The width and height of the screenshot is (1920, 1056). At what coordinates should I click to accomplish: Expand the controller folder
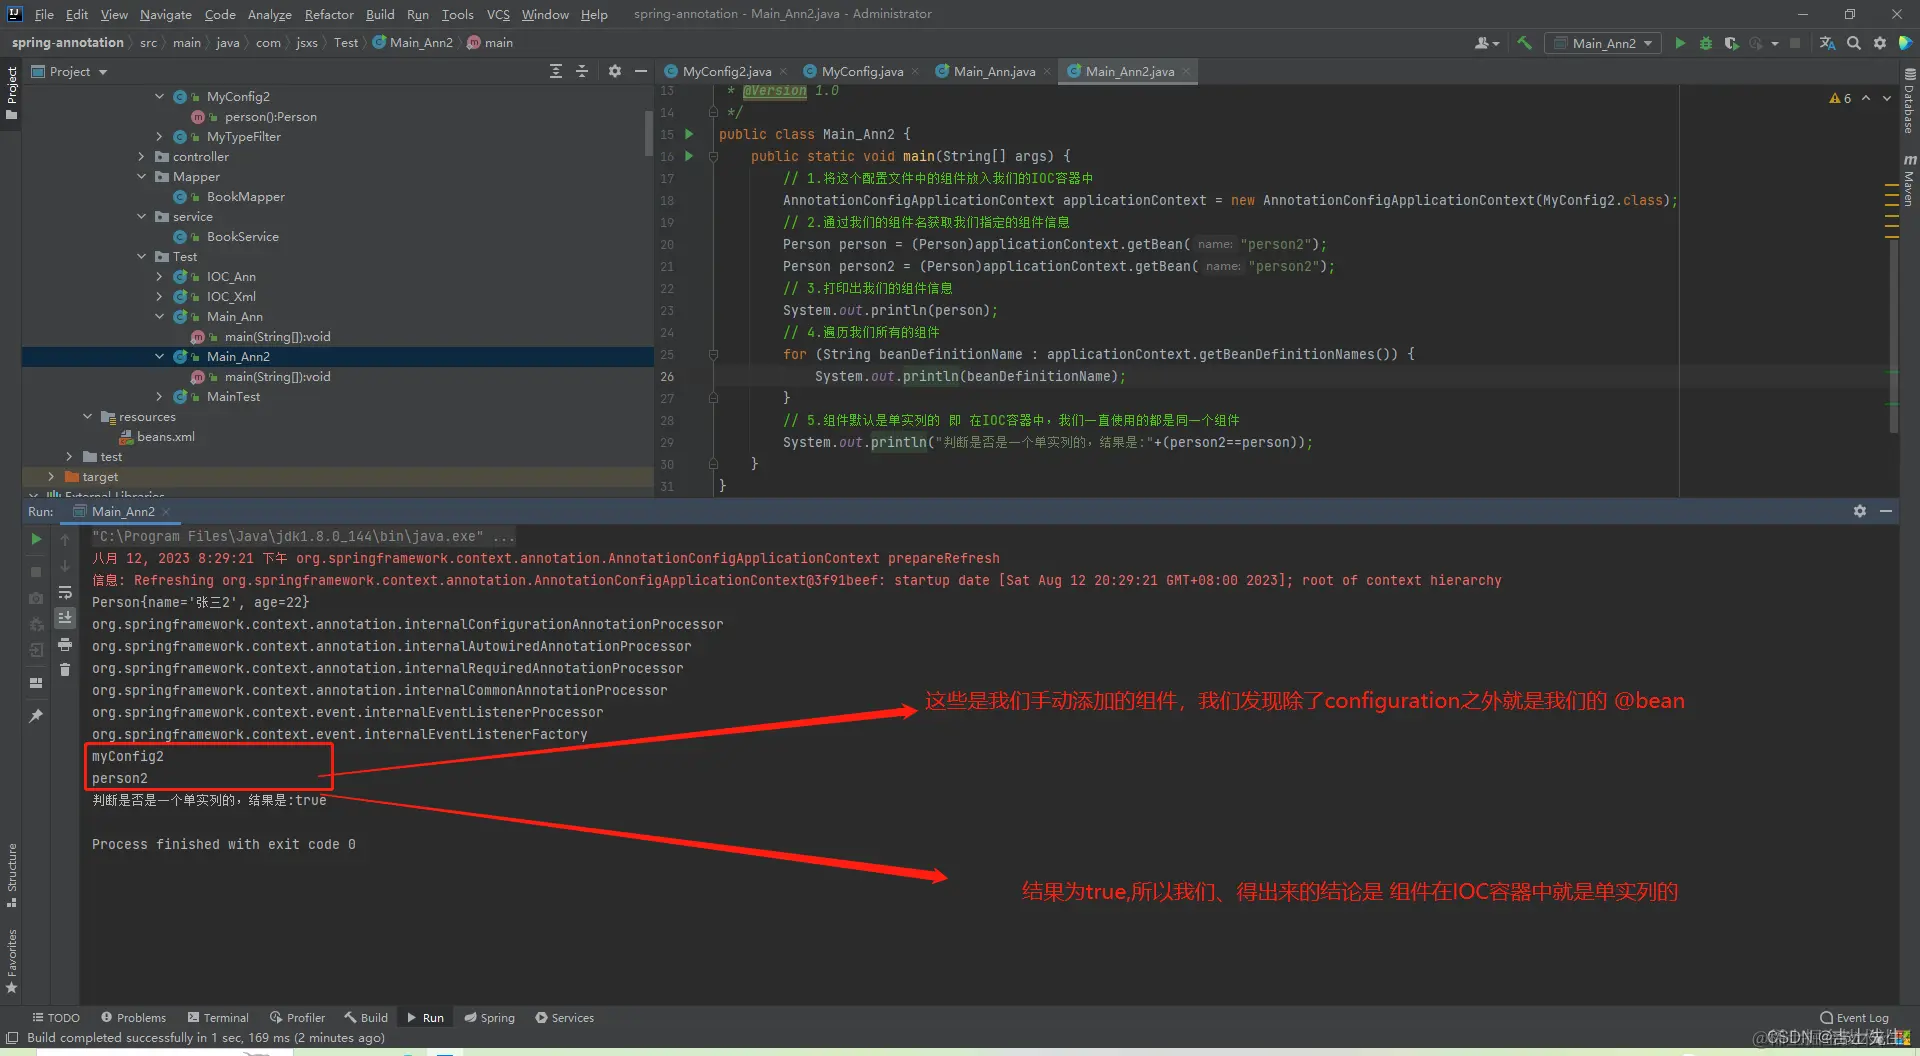click(x=141, y=157)
